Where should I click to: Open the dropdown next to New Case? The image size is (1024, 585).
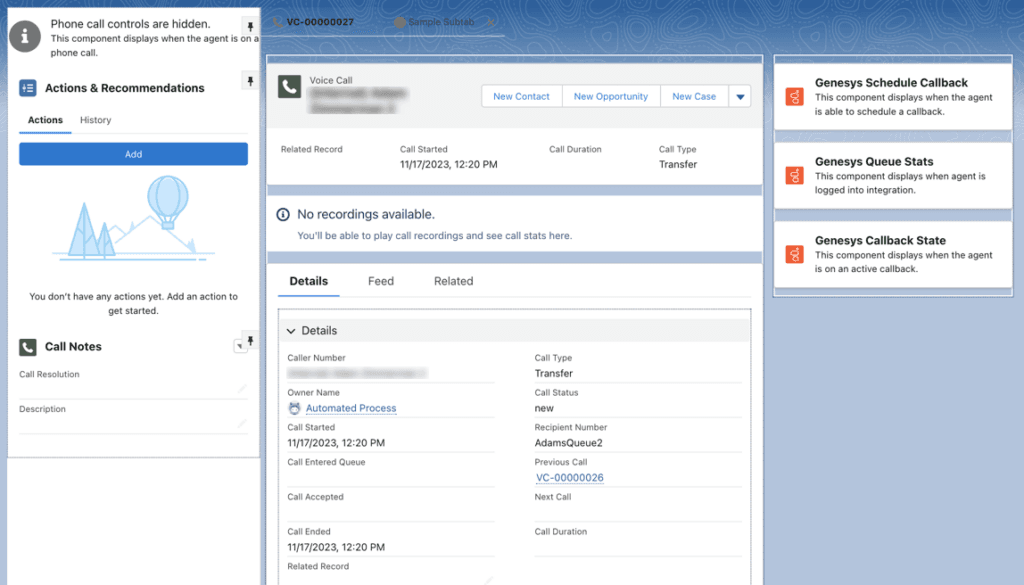pos(740,96)
